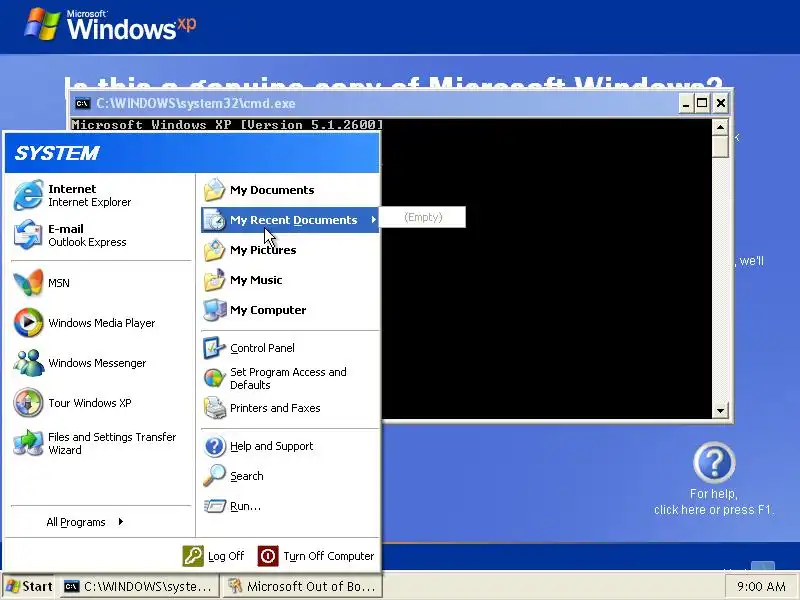Image resolution: width=800 pixels, height=600 pixels.
Task: Click the Turn Off Computer power icon
Action: tap(268, 556)
